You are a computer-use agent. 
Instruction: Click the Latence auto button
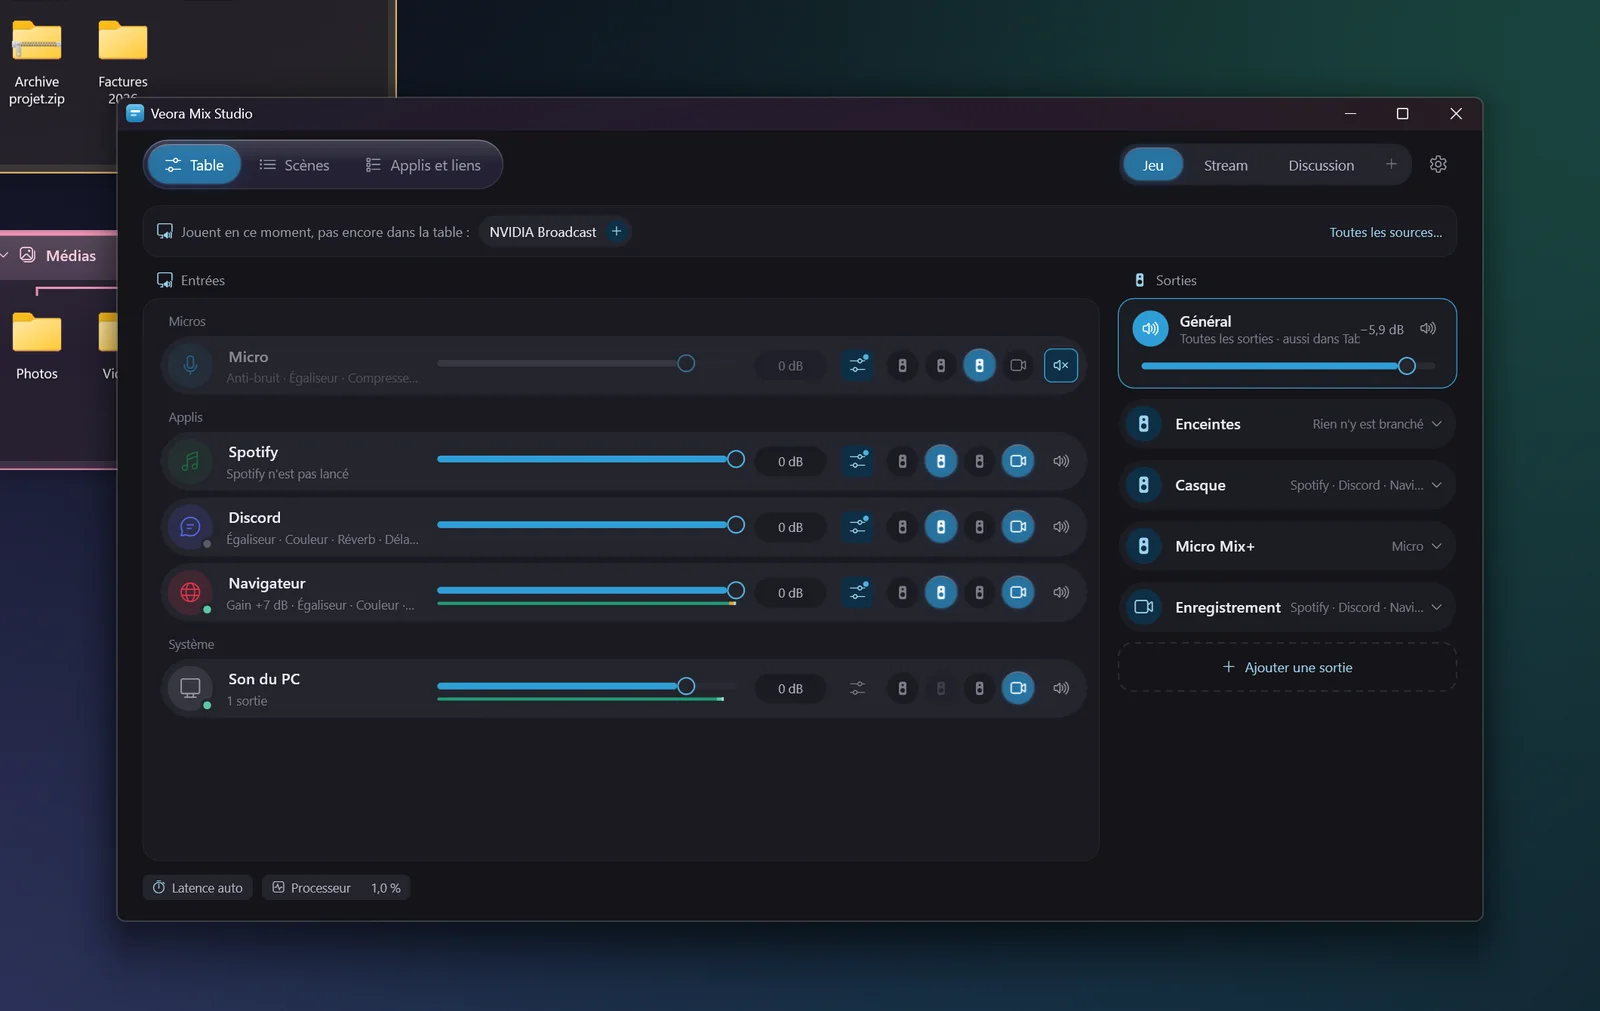tap(198, 888)
